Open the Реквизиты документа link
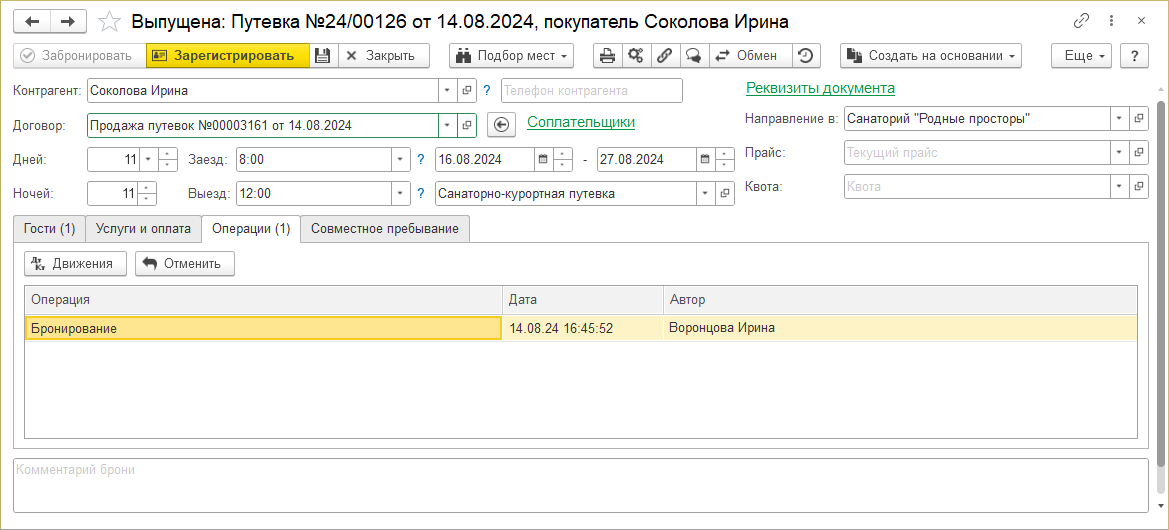Viewport: 1169px width, 530px height. [820, 88]
